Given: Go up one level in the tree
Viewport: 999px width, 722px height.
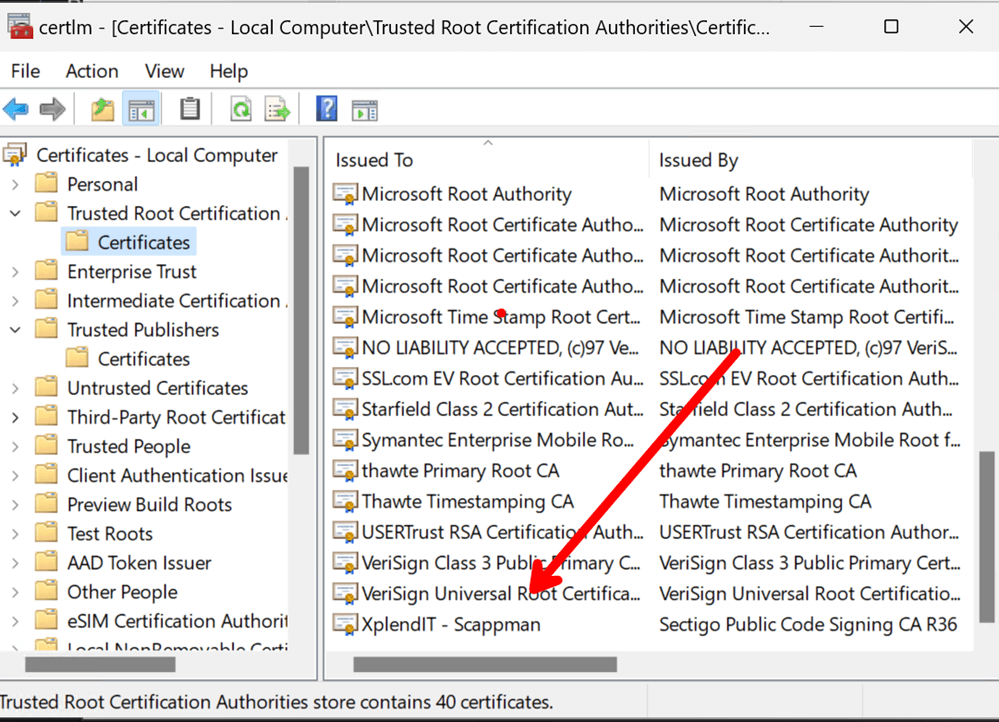Looking at the screenshot, I should point(102,110).
